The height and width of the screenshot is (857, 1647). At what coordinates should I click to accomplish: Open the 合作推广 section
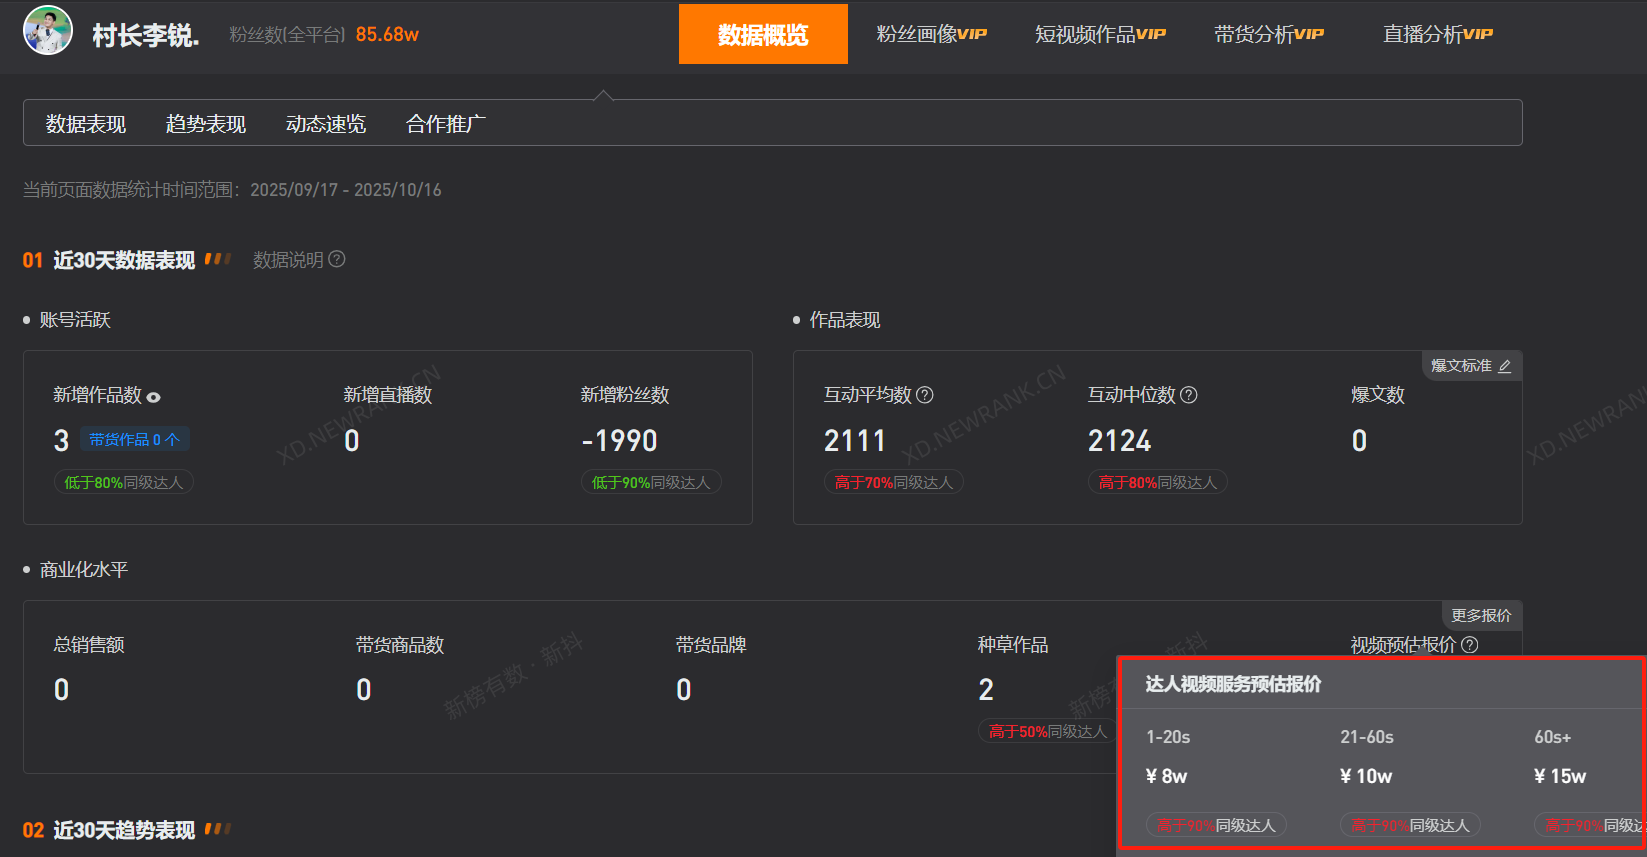446,124
